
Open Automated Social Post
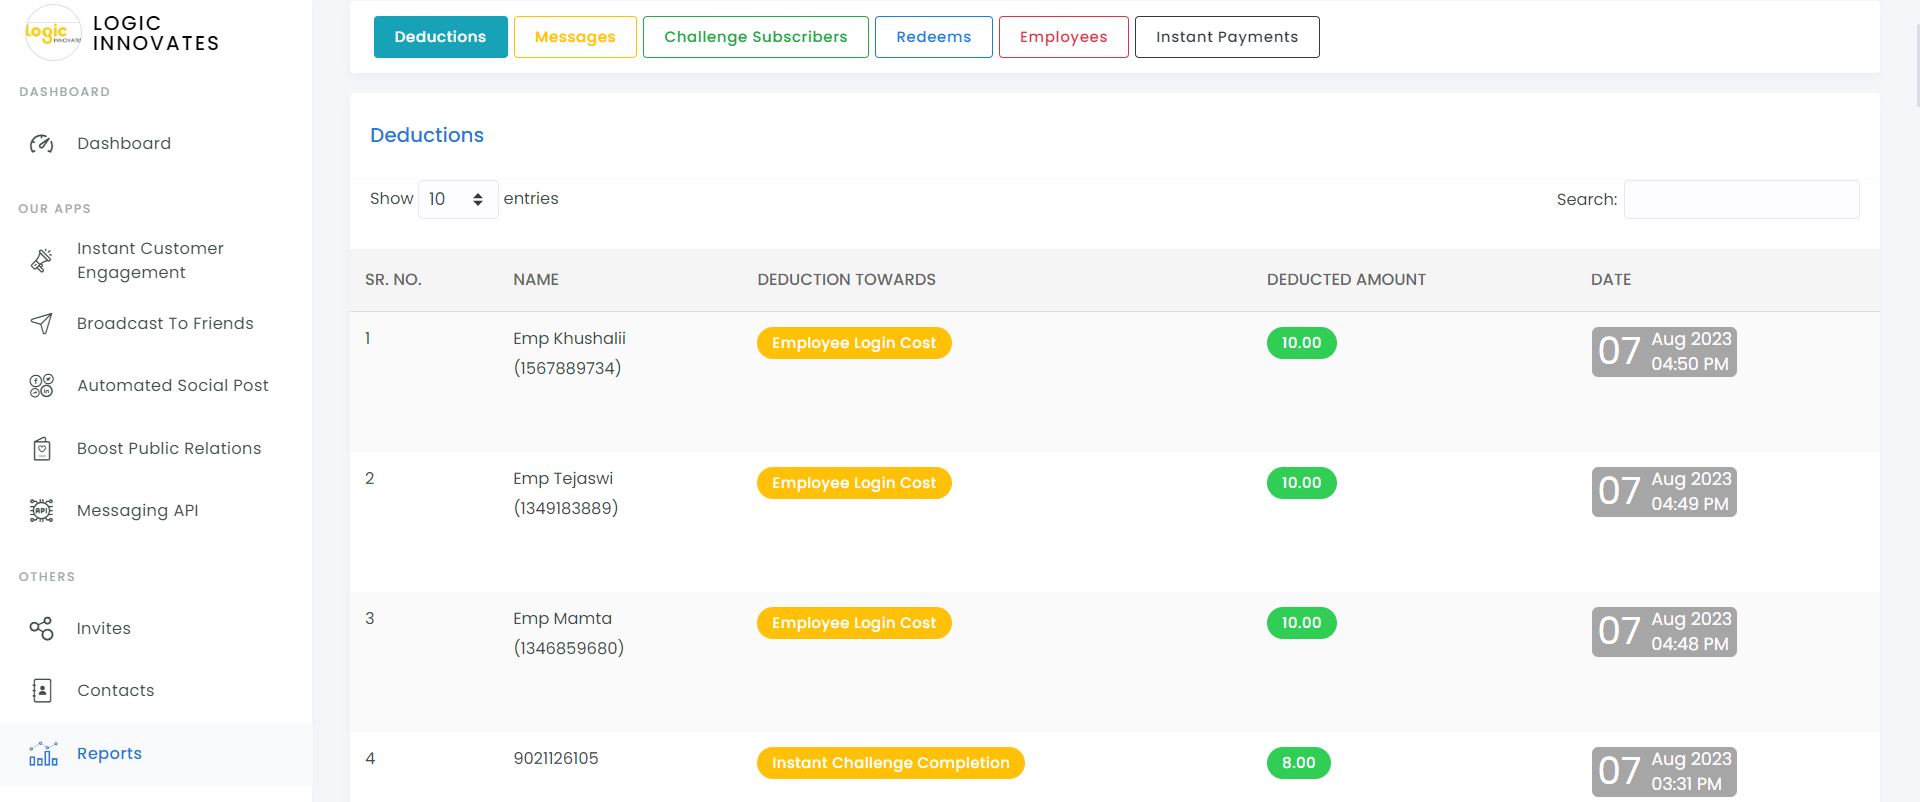pos(173,385)
